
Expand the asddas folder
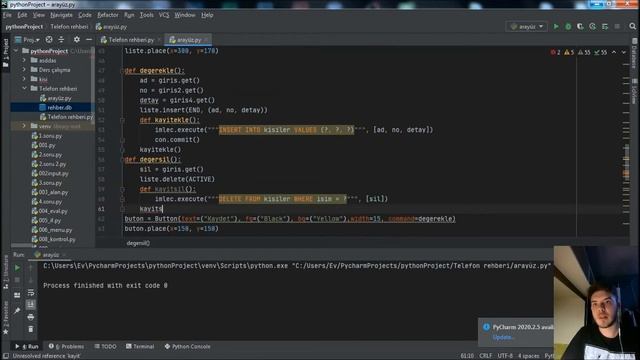(24, 60)
